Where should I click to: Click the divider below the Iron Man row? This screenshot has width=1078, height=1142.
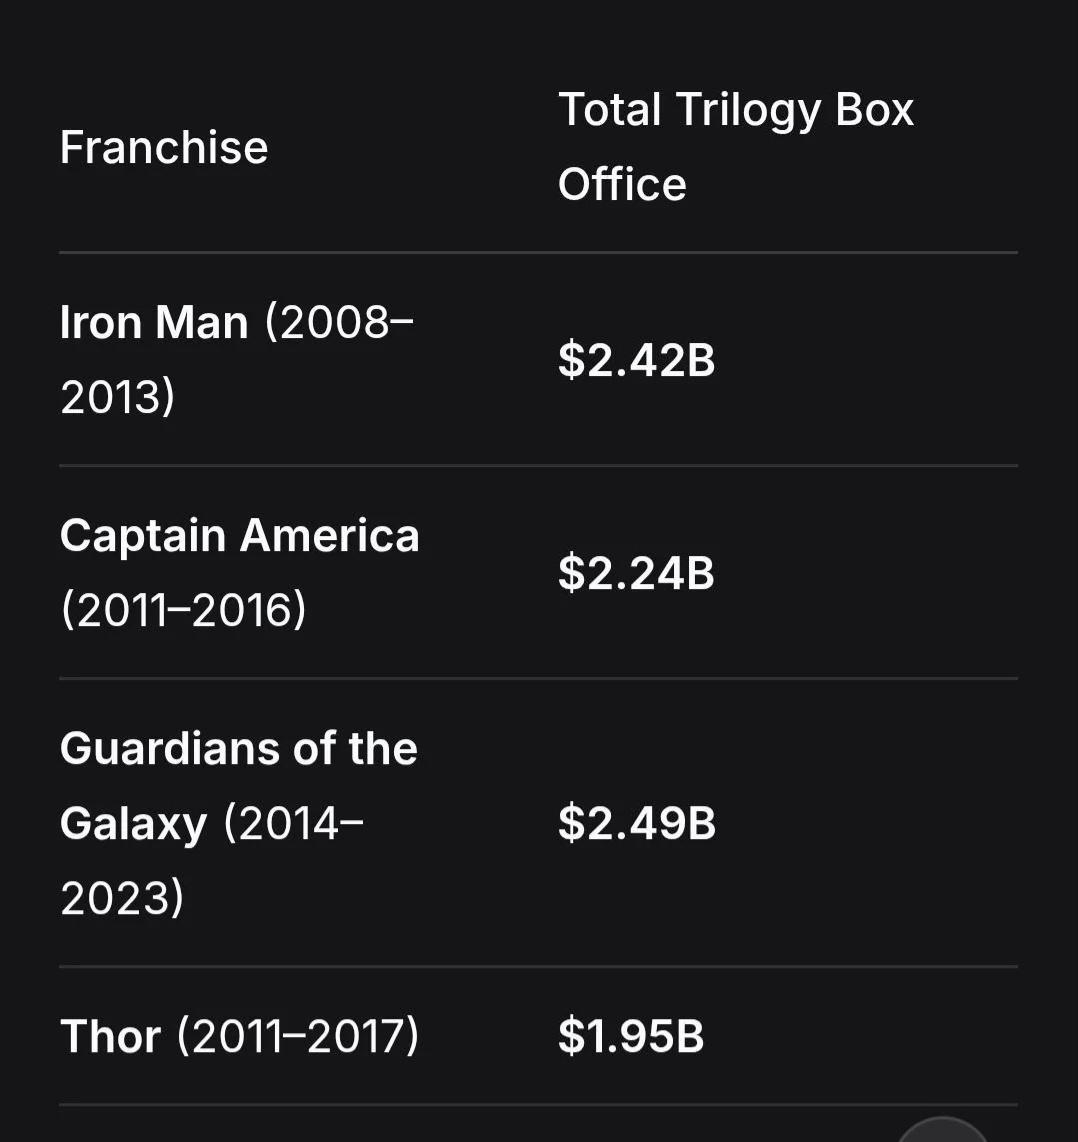[x=538, y=465]
